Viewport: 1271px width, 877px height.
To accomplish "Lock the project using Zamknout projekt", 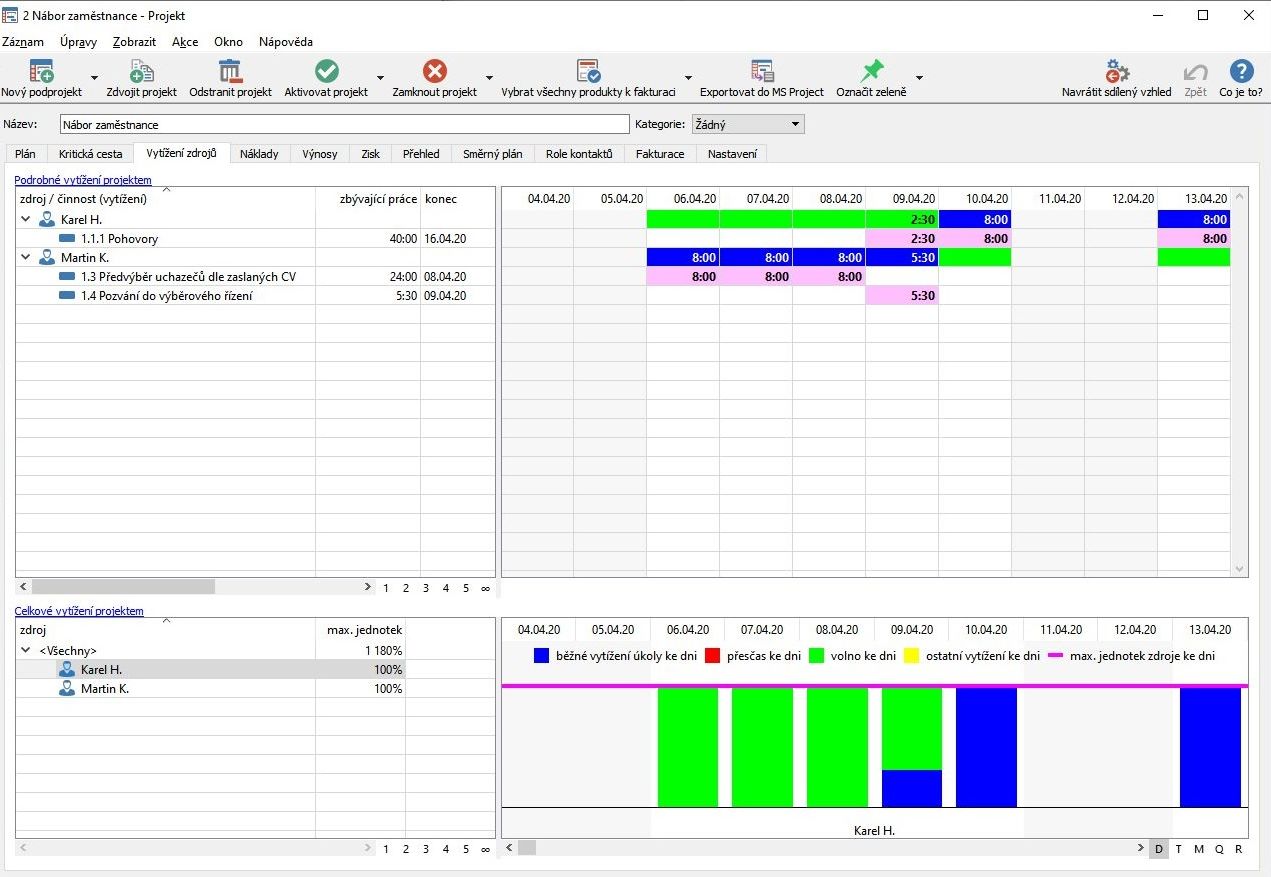I will tap(434, 71).
